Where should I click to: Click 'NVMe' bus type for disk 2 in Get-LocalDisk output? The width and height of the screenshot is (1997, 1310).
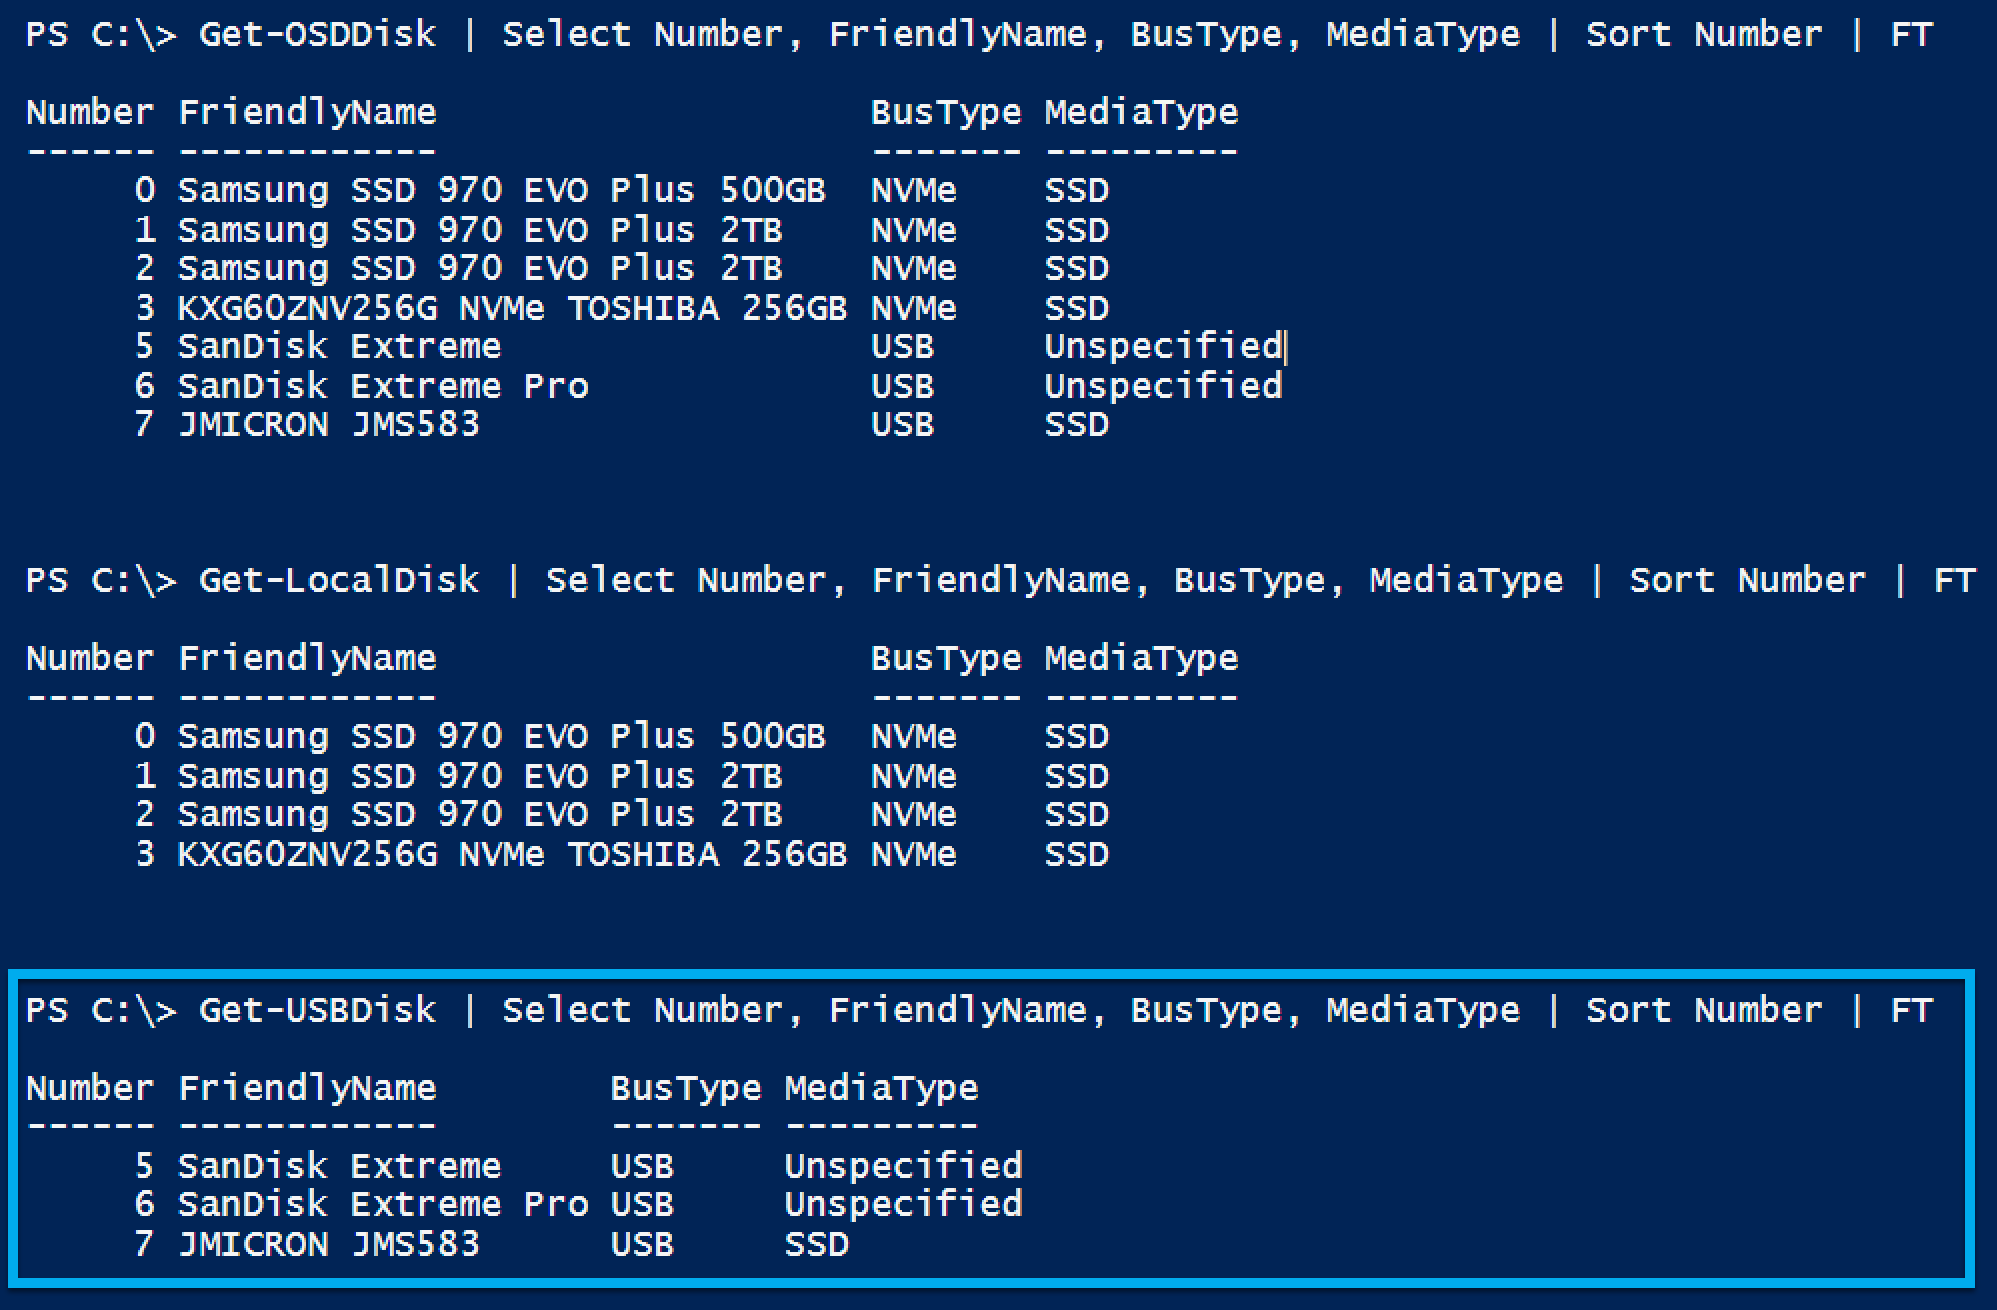pos(913,814)
